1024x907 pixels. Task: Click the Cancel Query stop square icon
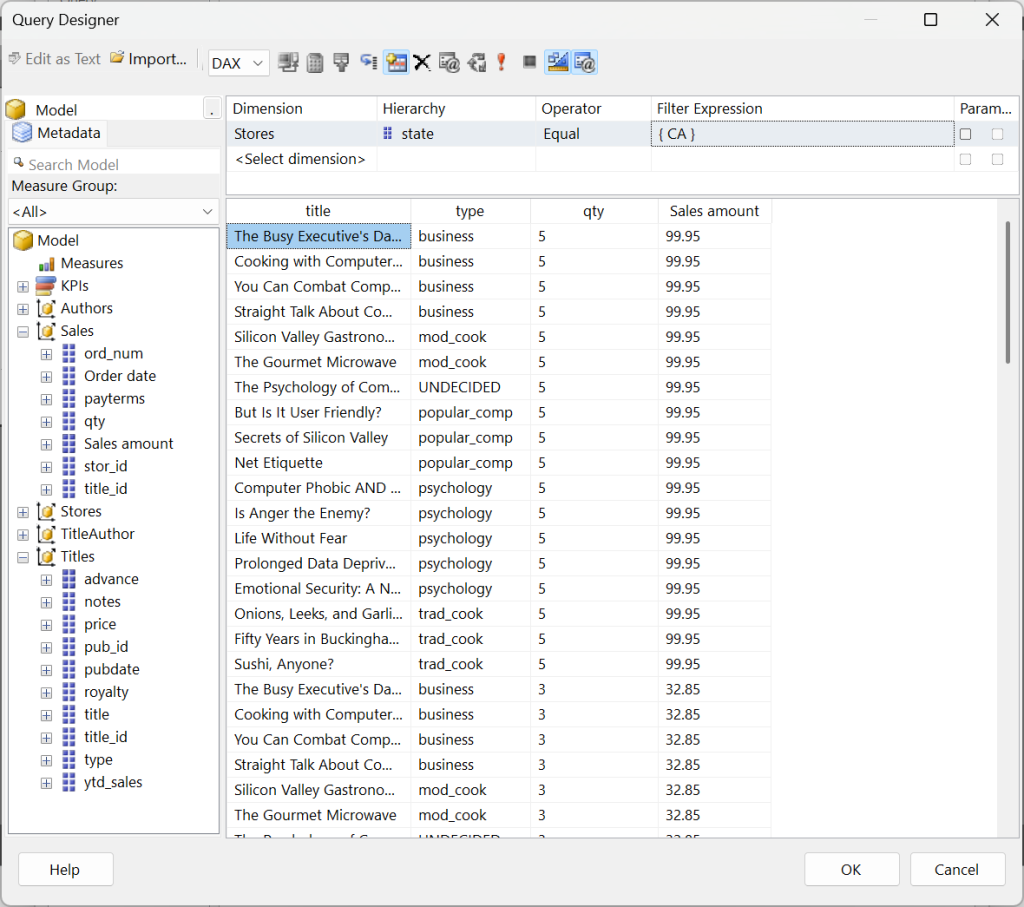tap(529, 63)
